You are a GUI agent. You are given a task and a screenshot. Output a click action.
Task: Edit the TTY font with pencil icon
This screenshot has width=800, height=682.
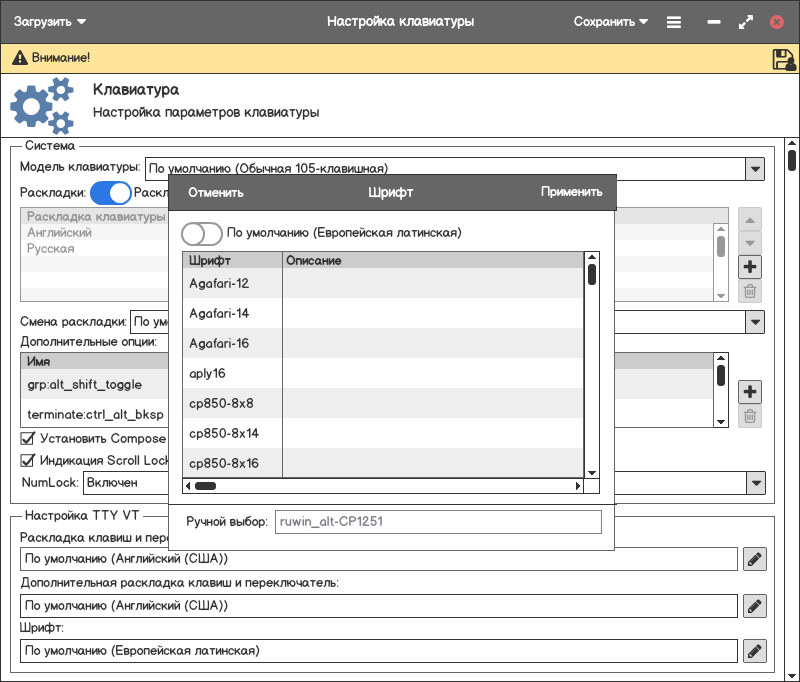pos(755,651)
